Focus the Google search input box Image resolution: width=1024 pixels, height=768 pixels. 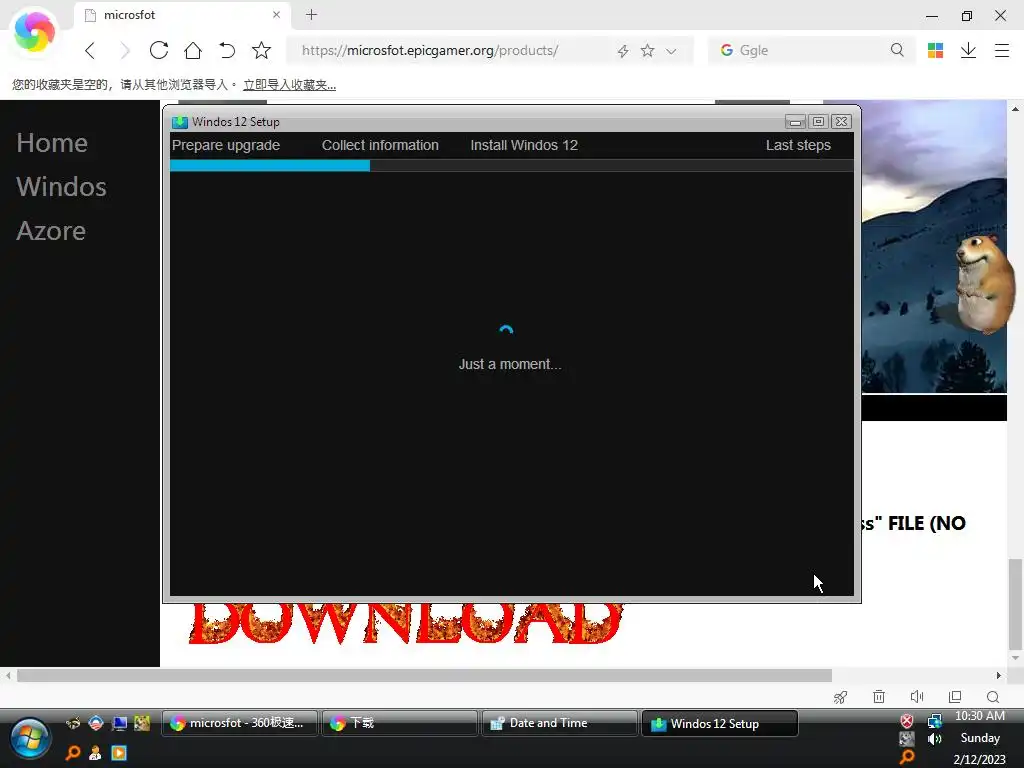click(810, 50)
